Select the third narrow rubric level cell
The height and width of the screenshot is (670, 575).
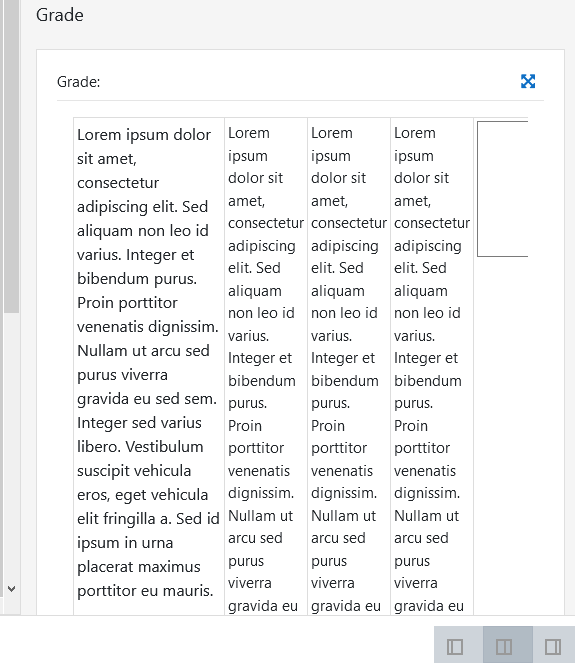click(431, 367)
